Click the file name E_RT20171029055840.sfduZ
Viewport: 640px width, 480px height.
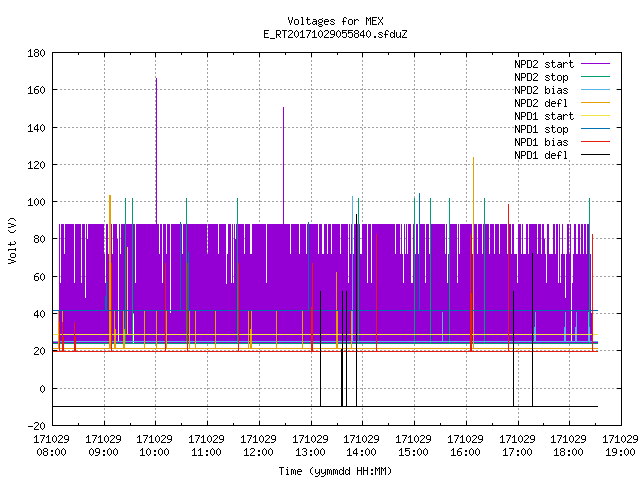tap(335, 34)
